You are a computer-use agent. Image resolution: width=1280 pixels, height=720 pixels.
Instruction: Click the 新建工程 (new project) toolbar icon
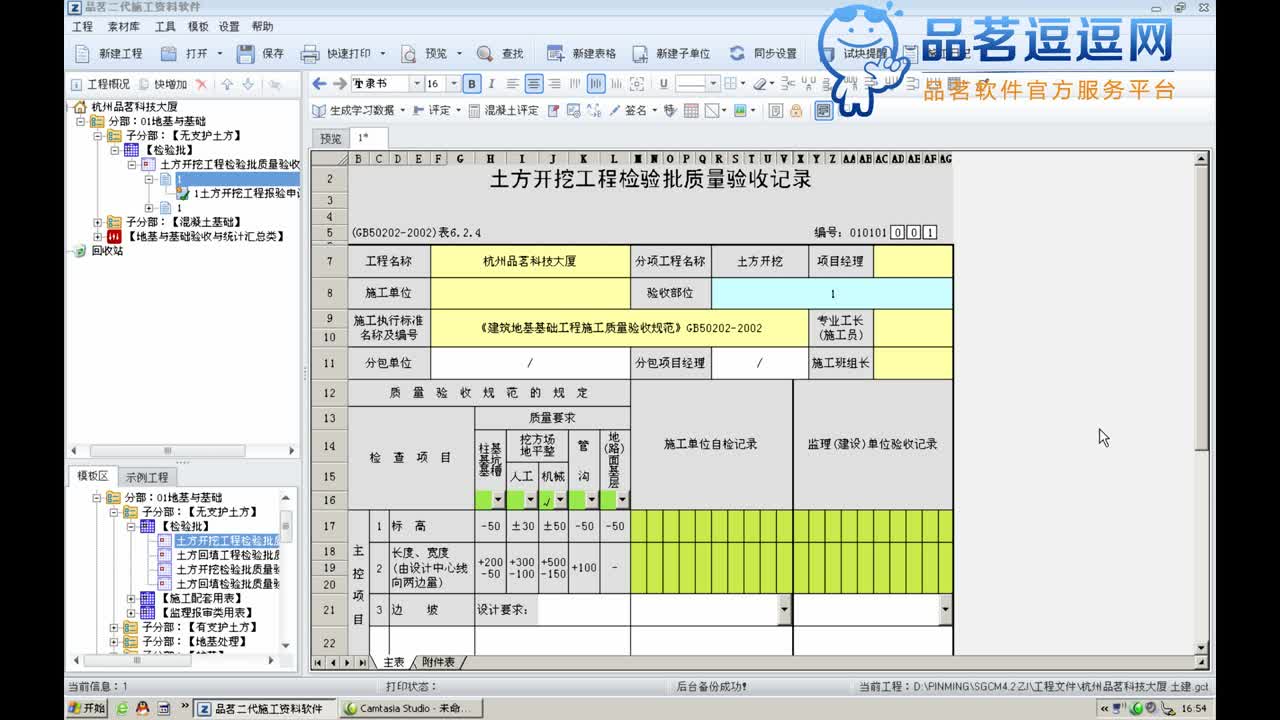83,53
